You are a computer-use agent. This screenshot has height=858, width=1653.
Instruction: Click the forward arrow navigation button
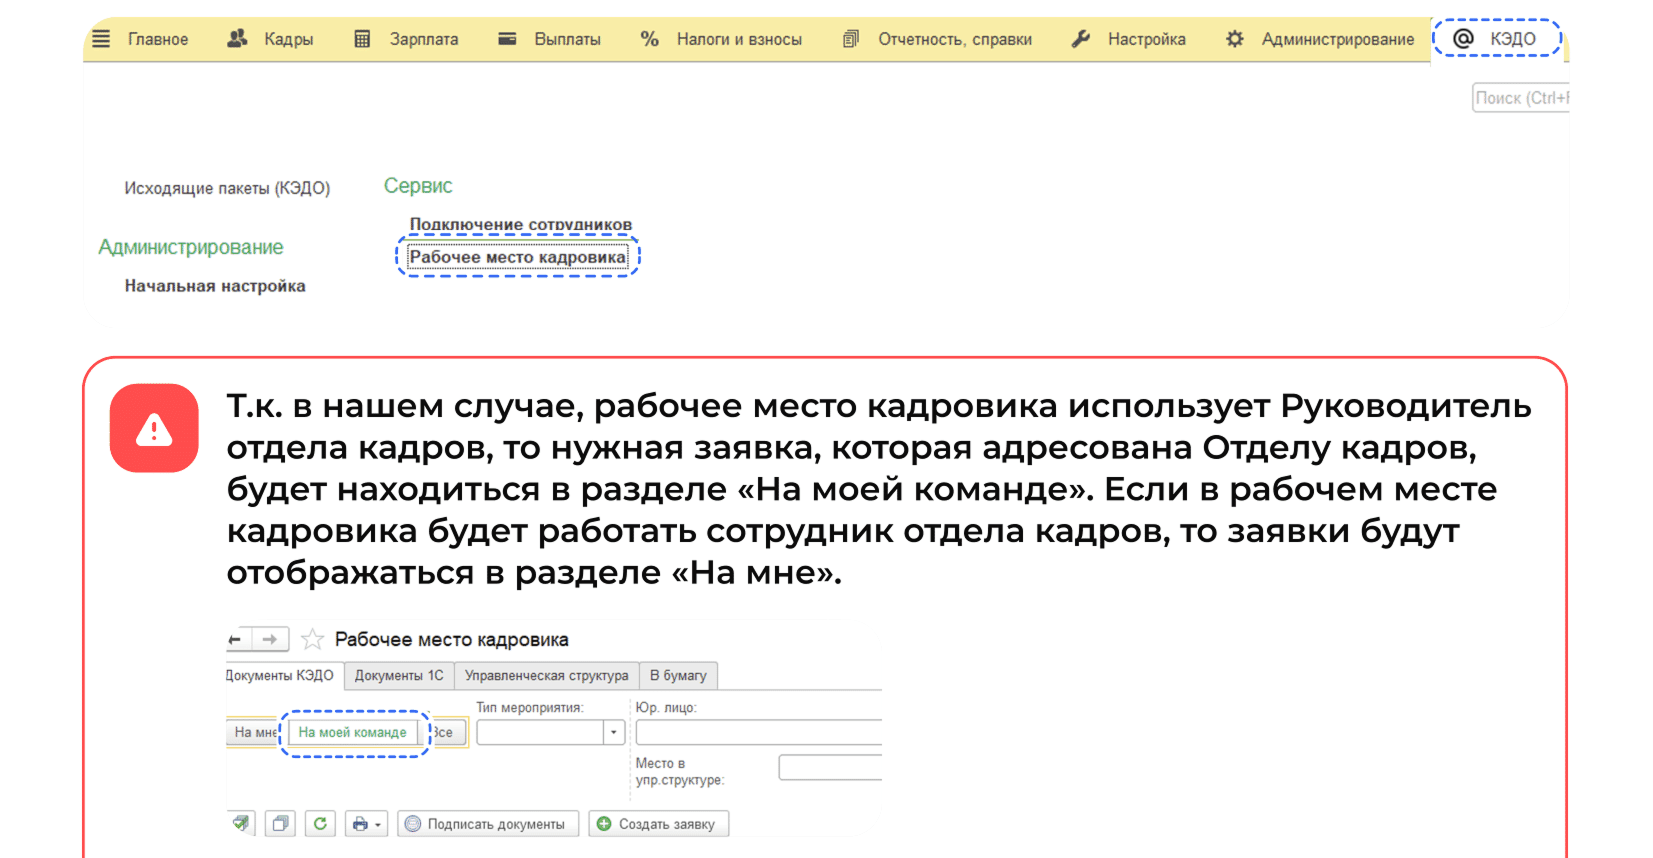point(270,639)
